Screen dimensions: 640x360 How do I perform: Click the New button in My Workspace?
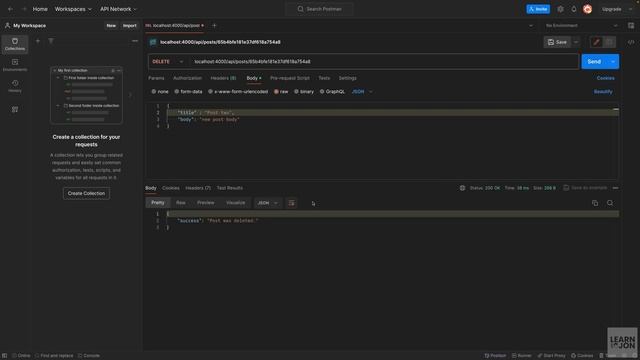pos(111,25)
